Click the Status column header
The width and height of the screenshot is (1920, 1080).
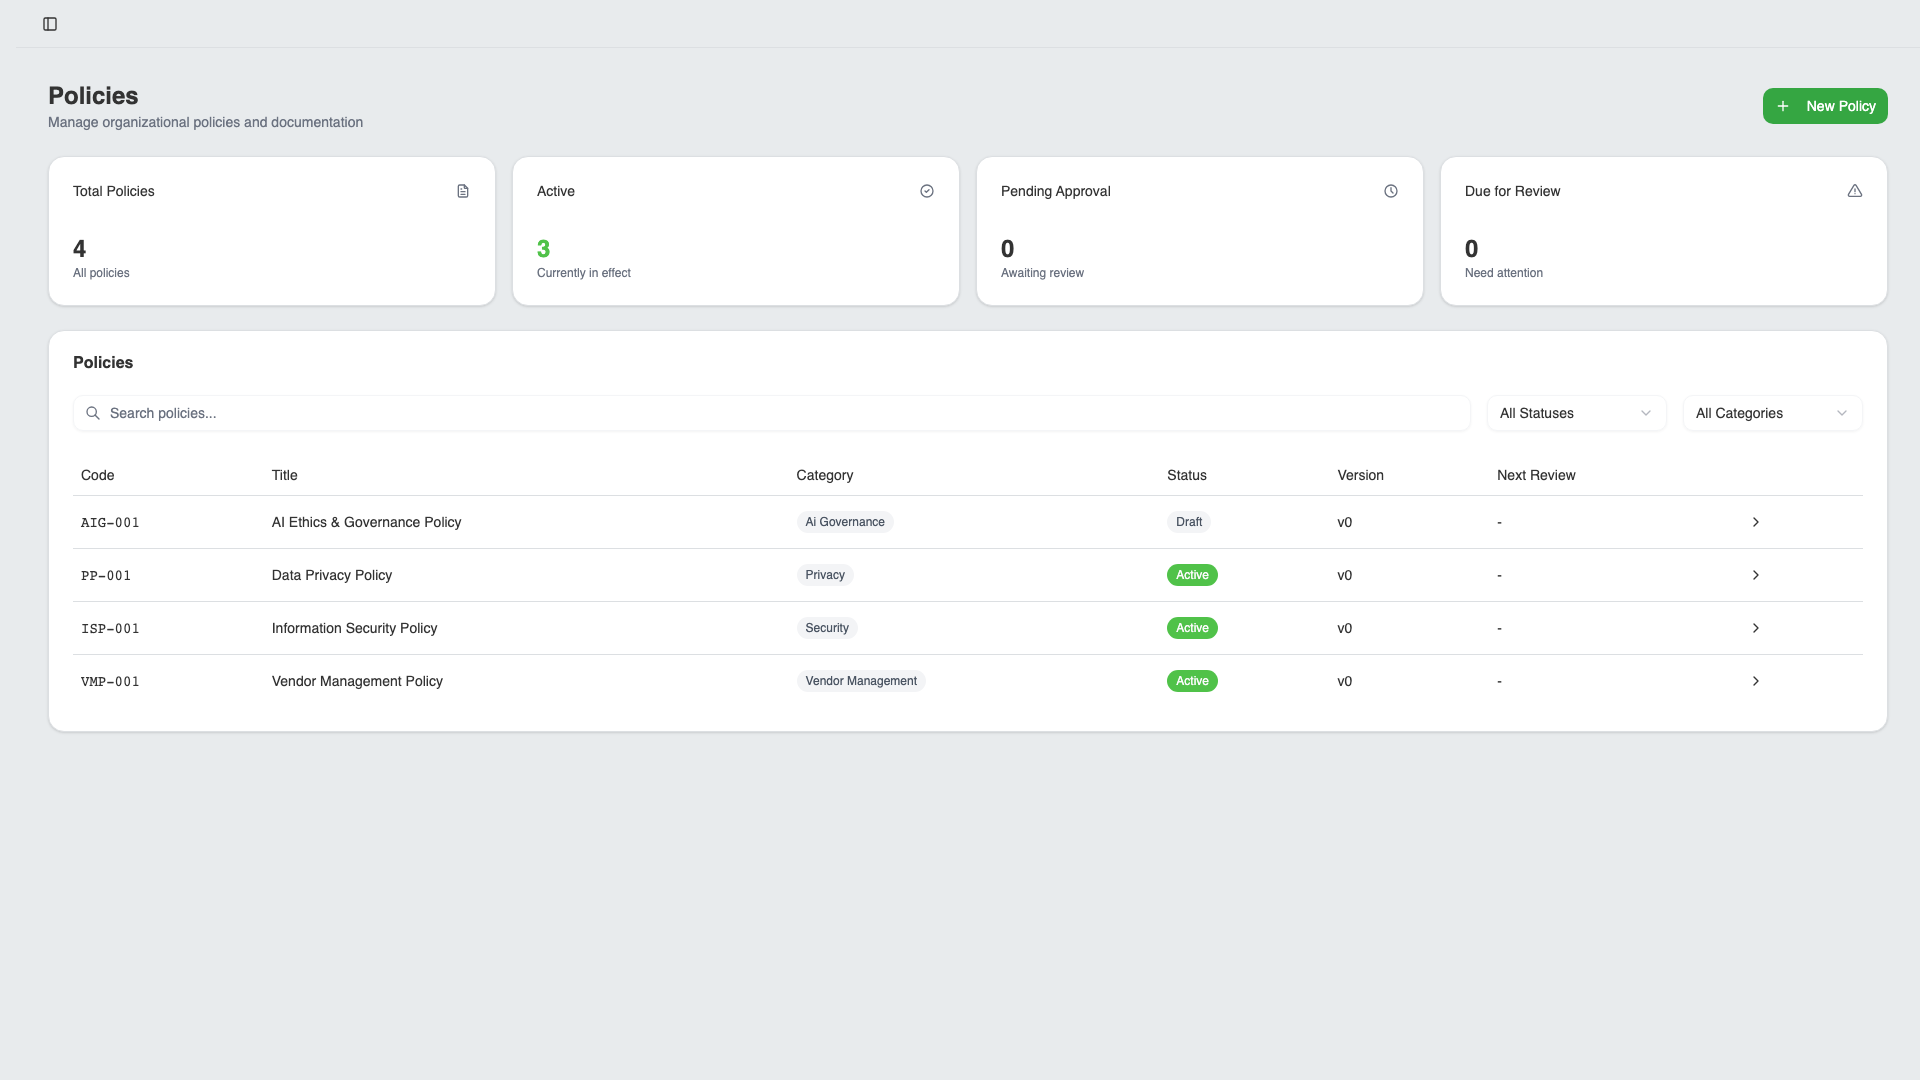pyautogui.click(x=1186, y=475)
